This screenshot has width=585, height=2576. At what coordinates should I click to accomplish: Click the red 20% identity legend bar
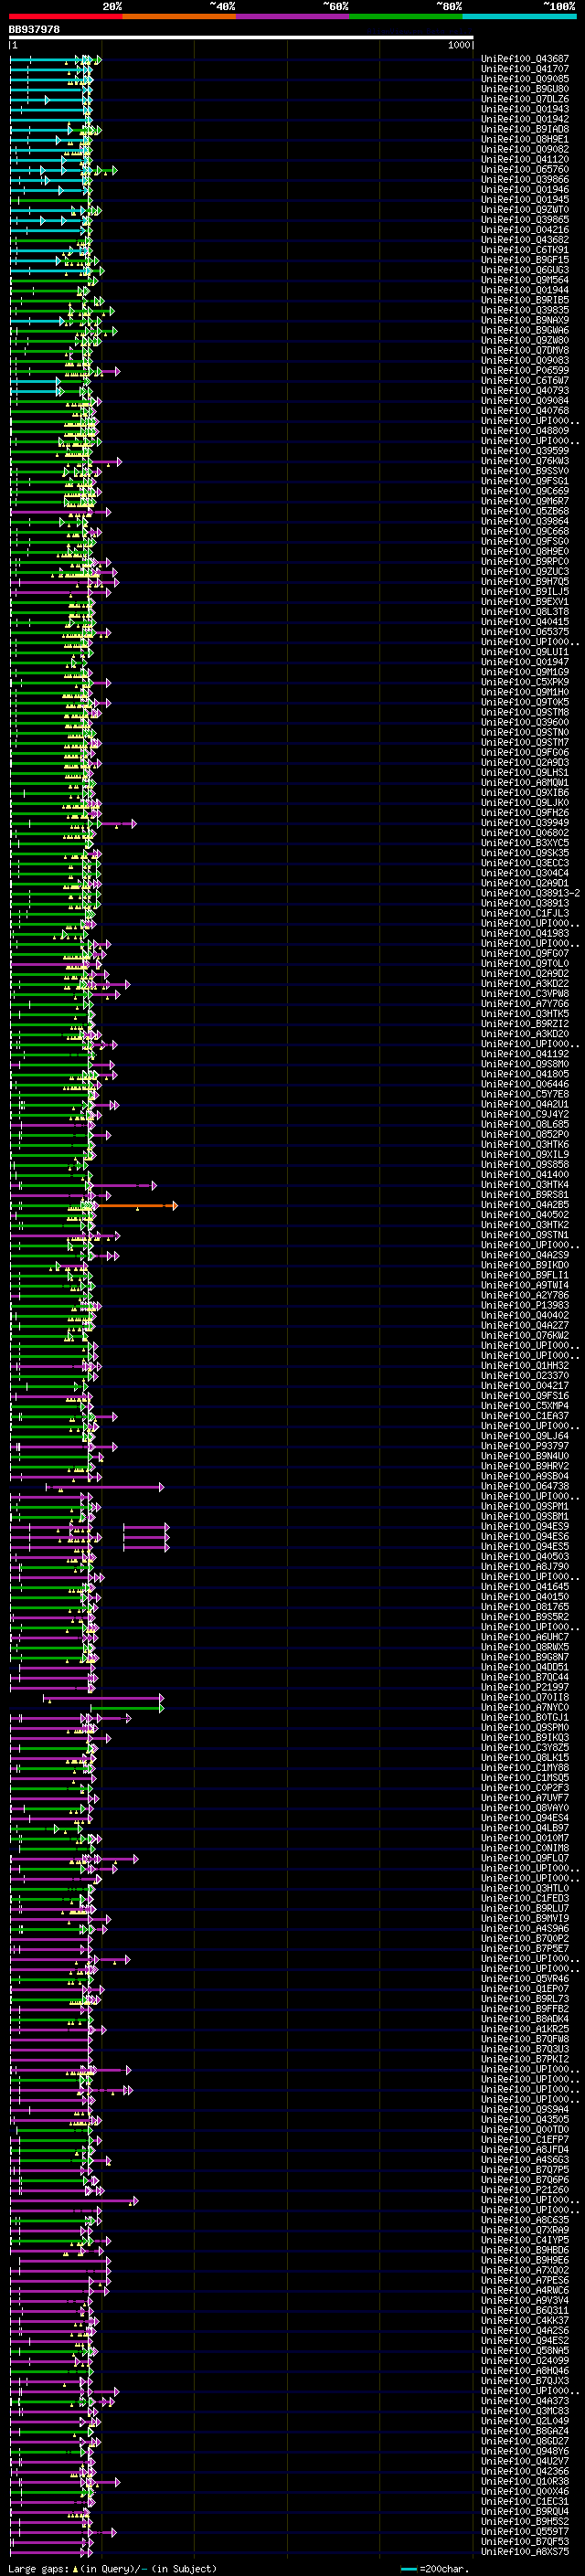click(66, 16)
